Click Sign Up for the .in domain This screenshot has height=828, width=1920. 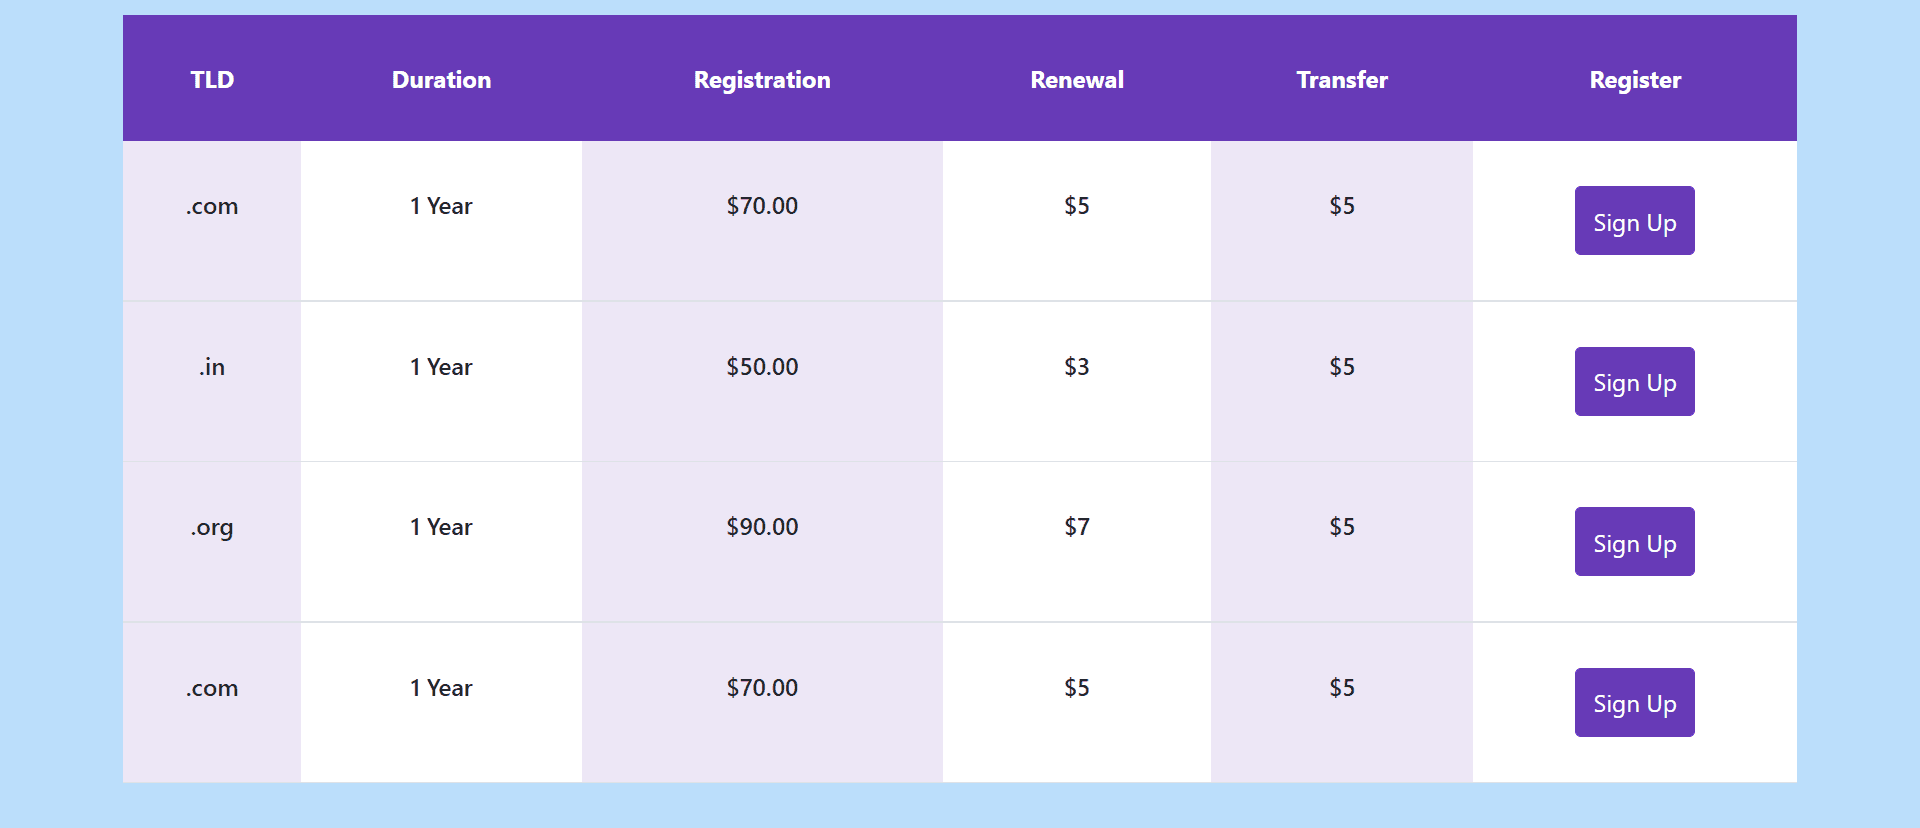1634,381
